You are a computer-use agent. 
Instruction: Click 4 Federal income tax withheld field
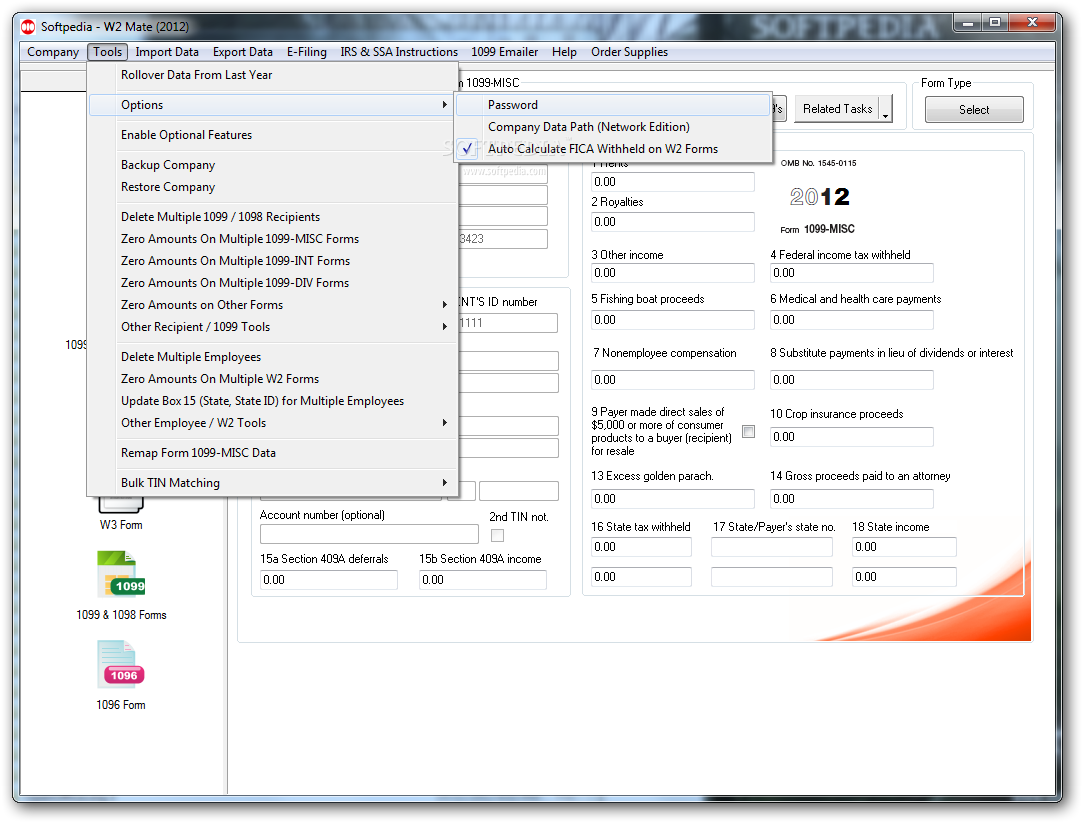pos(852,273)
